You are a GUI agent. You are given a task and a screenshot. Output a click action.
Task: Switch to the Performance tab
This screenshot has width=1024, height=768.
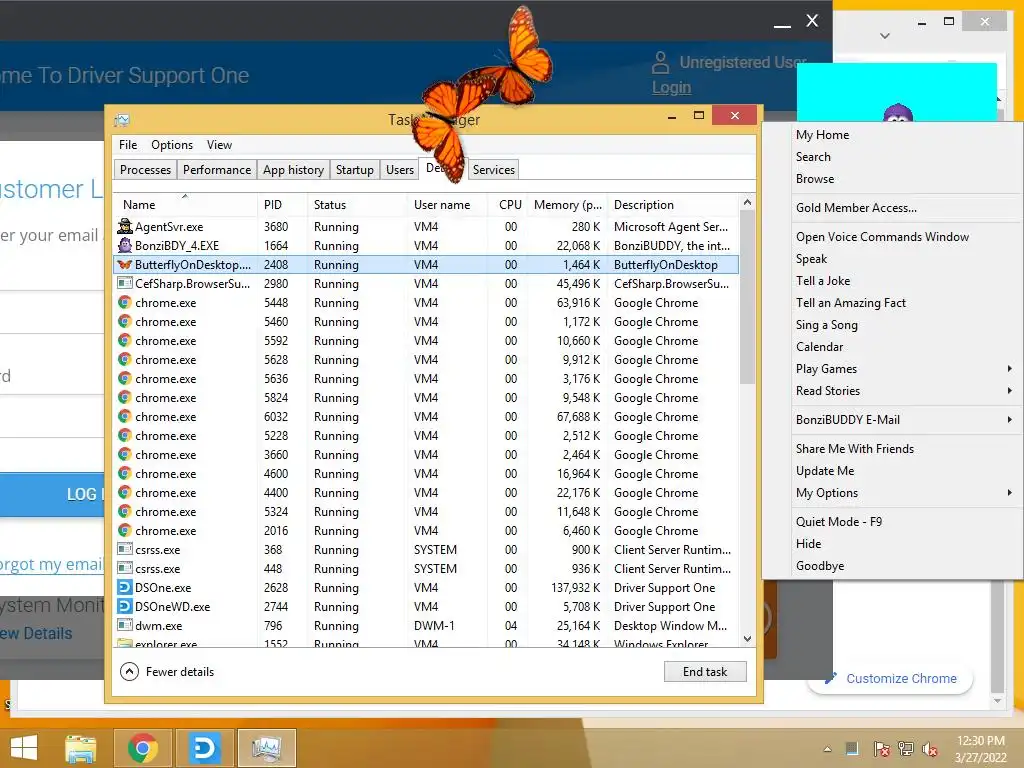tap(217, 170)
